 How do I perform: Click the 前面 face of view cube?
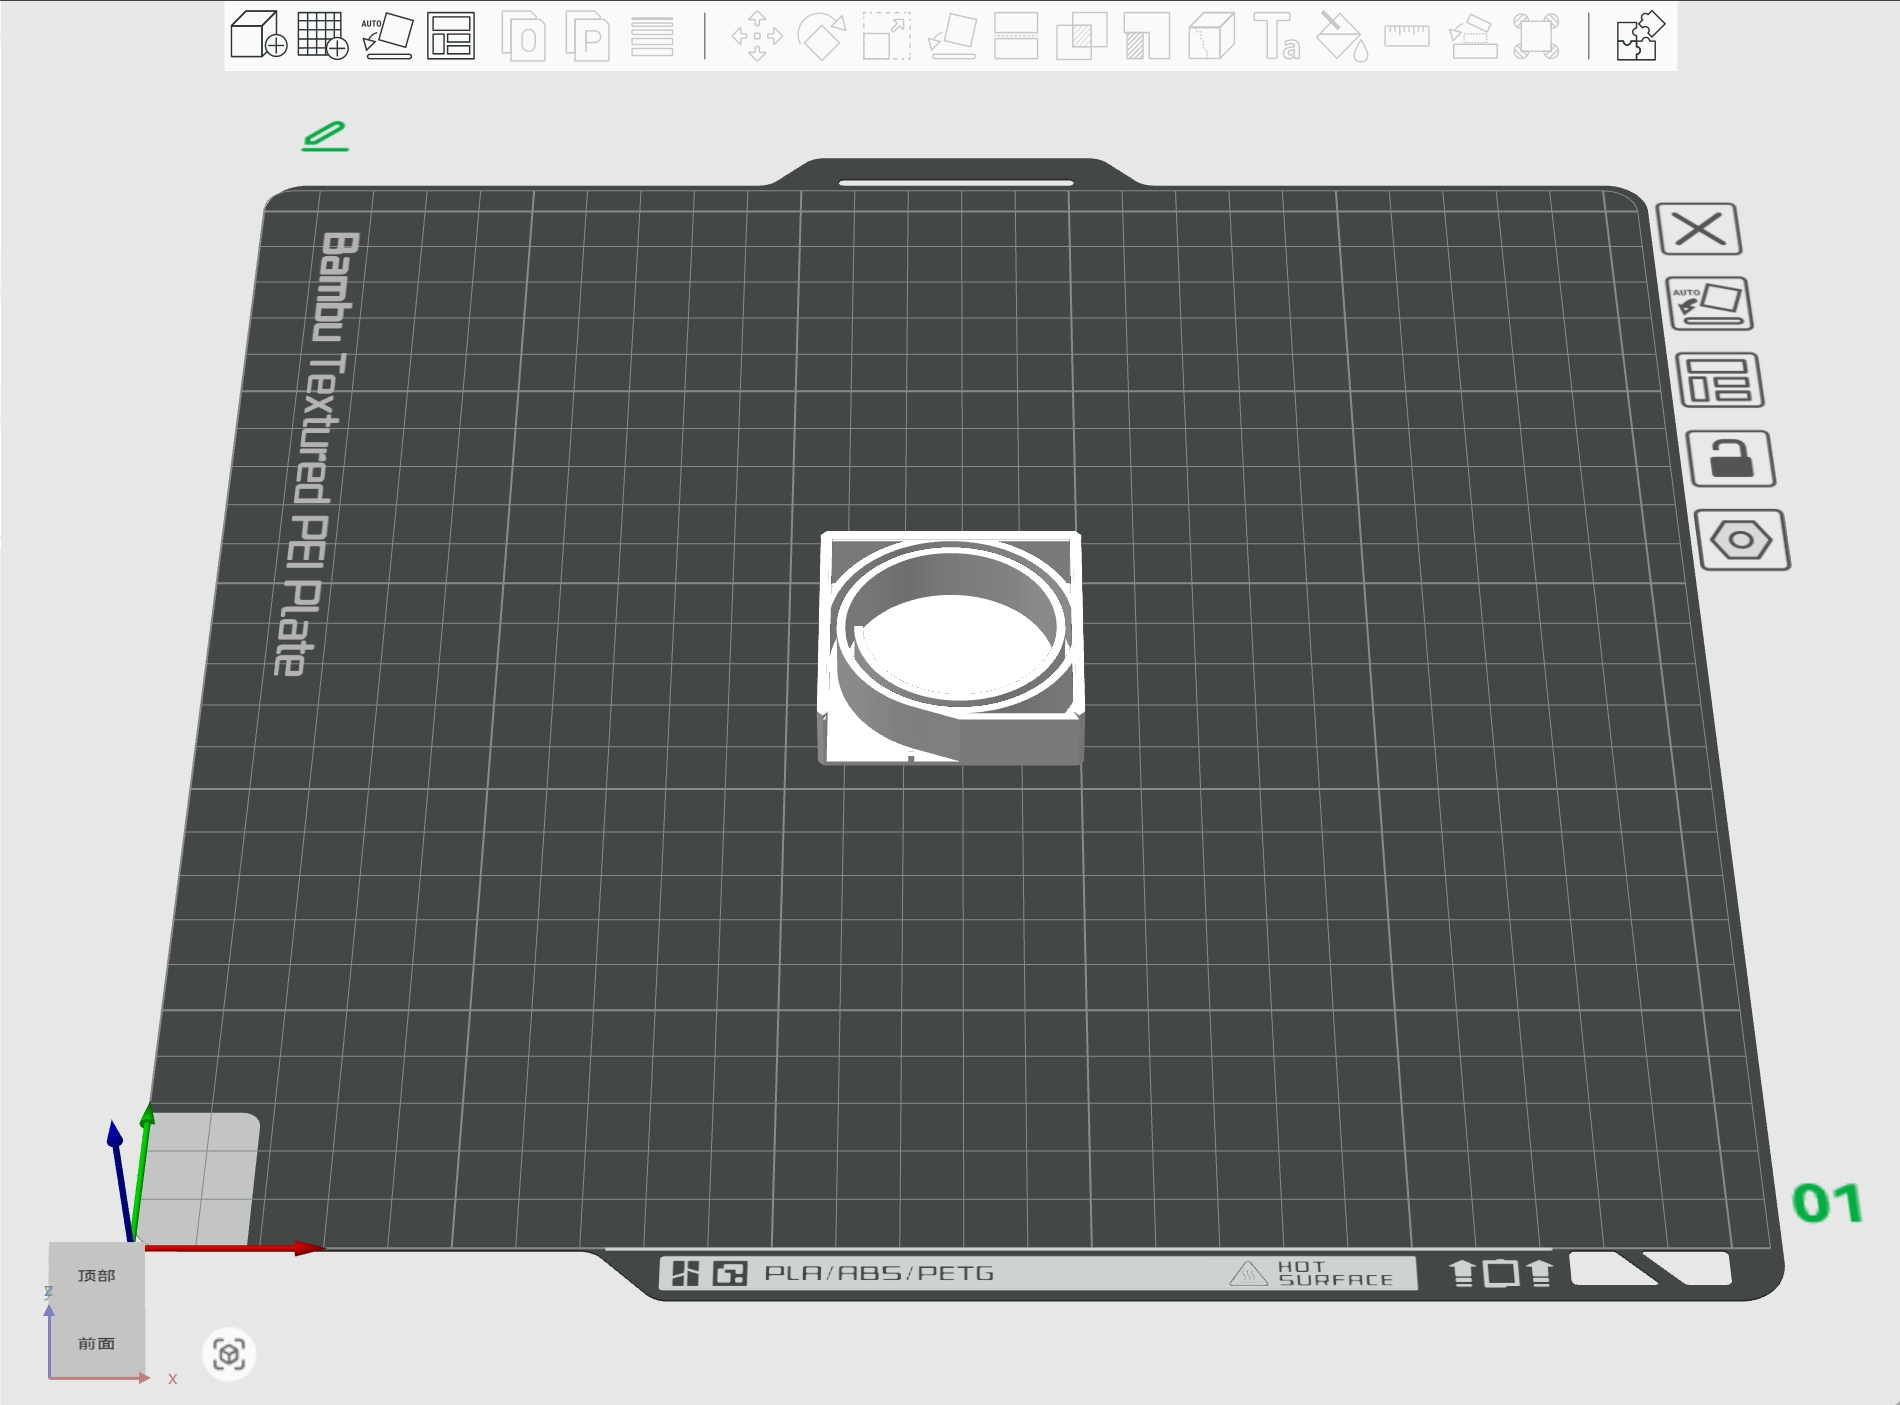coord(97,1343)
